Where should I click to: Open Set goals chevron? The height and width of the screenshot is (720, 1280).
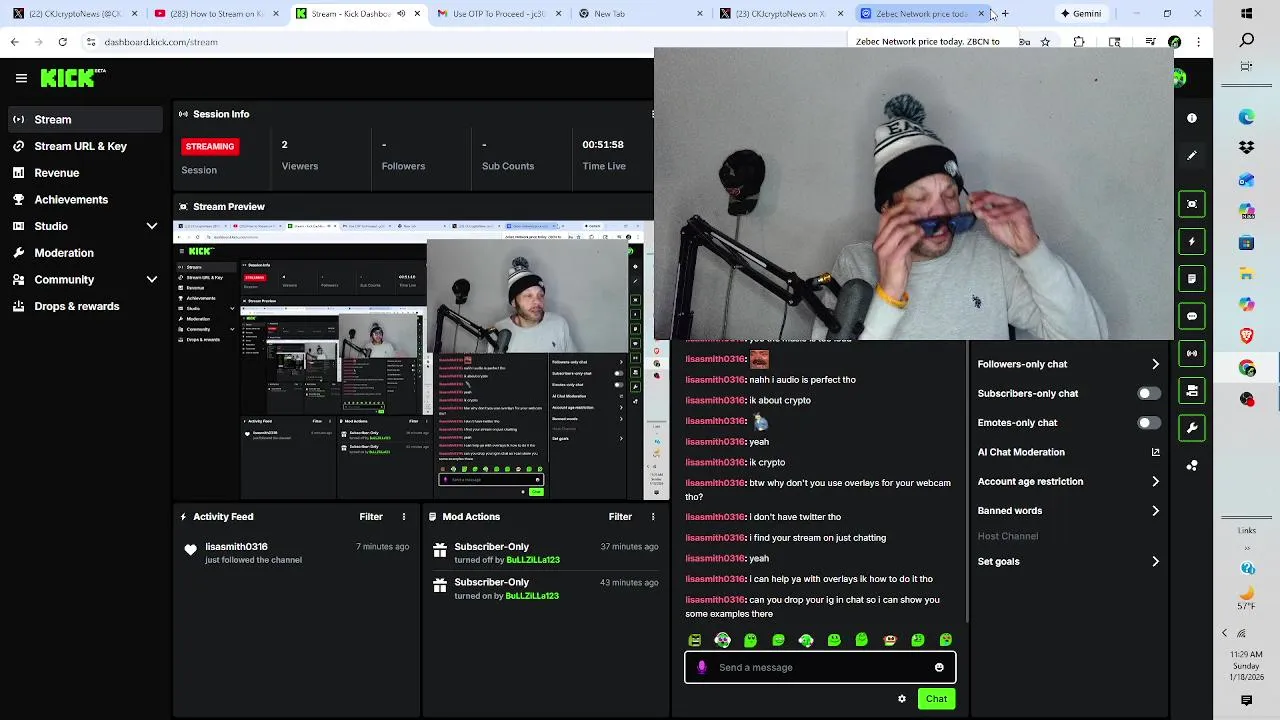(1155, 562)
